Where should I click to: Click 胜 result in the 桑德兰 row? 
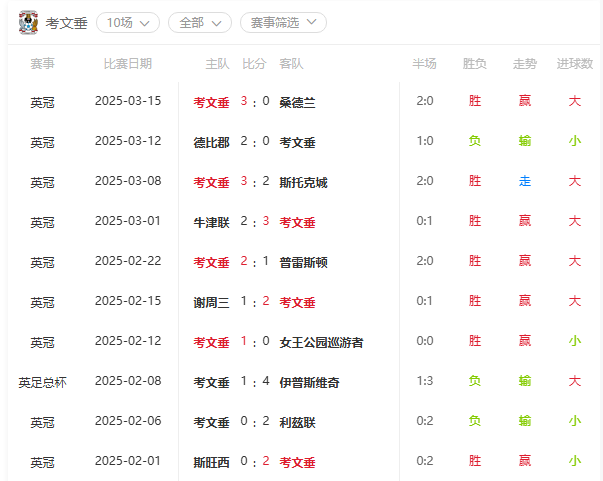pyautogui.click(x=475, y=101)
